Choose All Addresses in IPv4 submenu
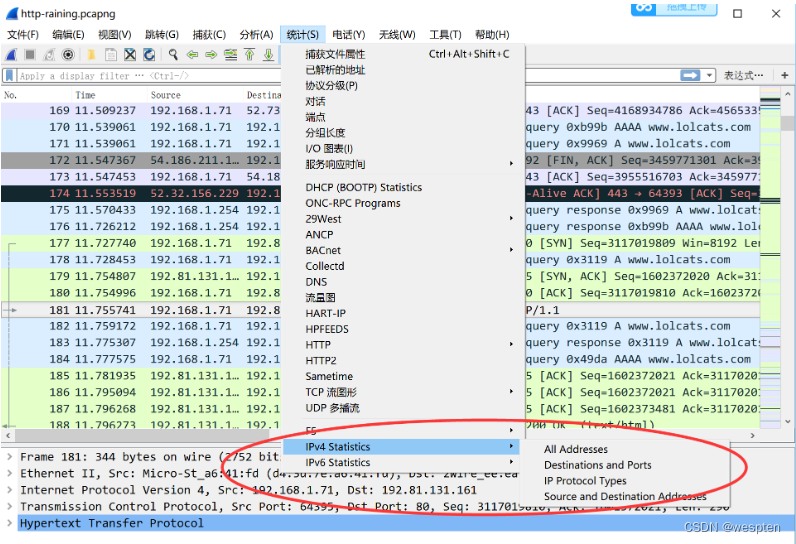The image size is (796, 544). point(625,449)
